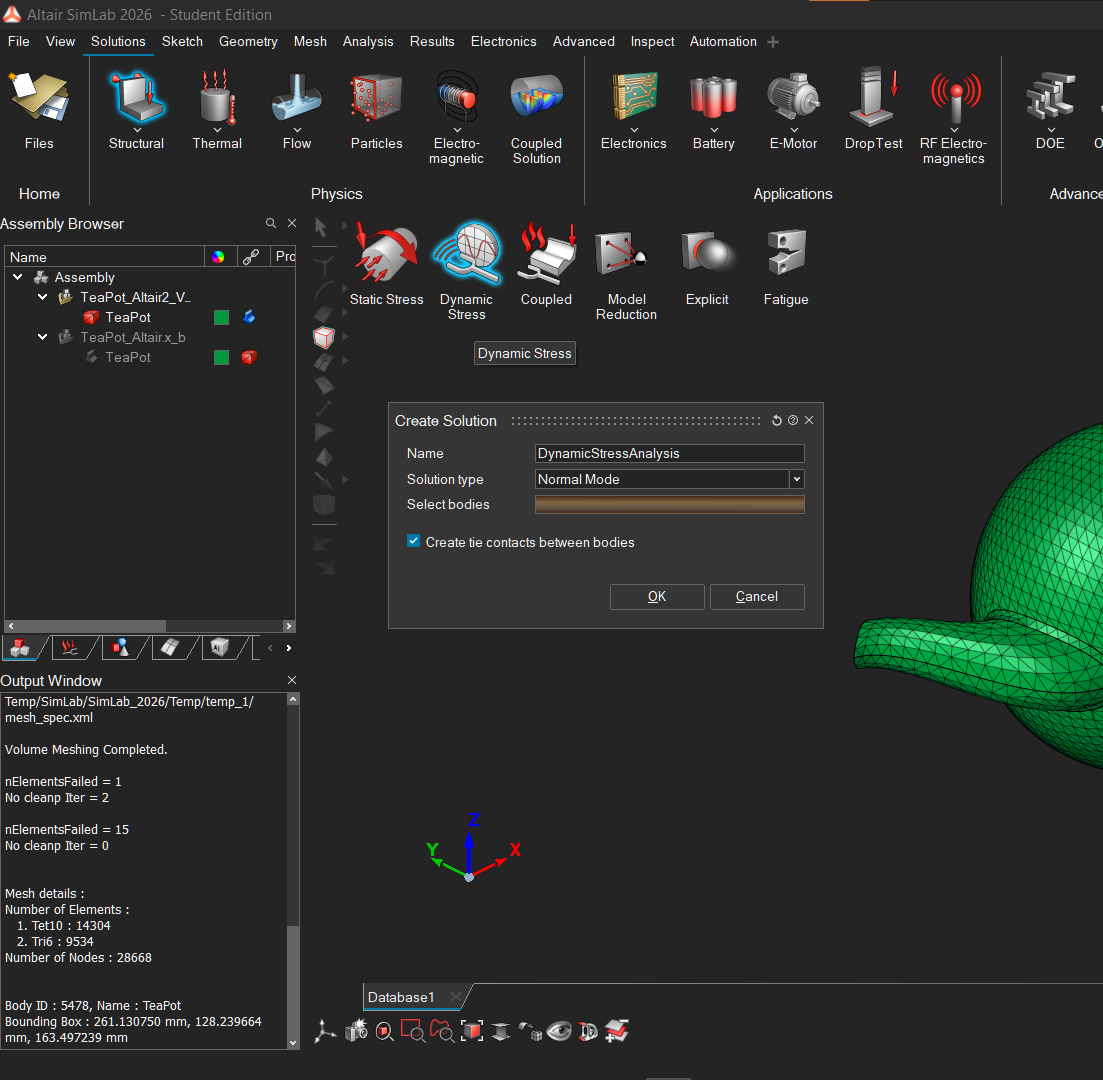The image size is (1103, 1080).
Task: Close the Output Window panel
Action: pos(292,680)
